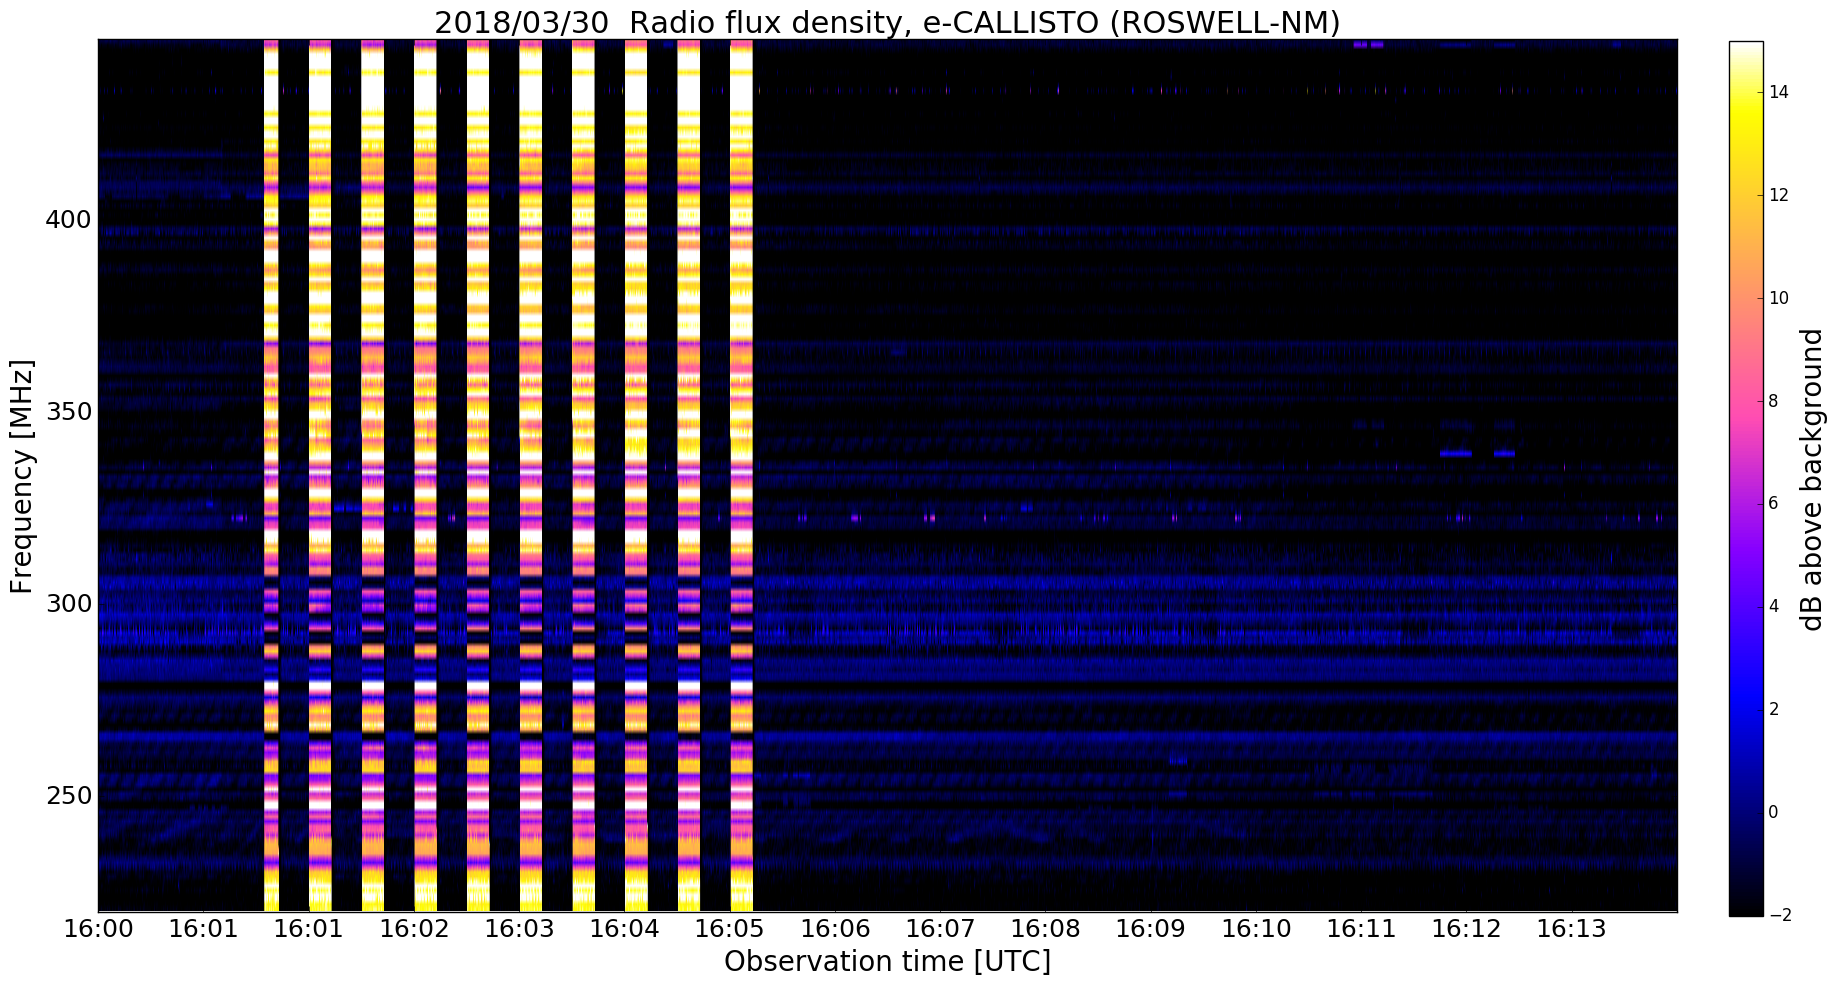The height and width of the screenshot is (986, 1837).
Task: Click the 16:10 time tick label
Action: click(x=1256, y=929)
